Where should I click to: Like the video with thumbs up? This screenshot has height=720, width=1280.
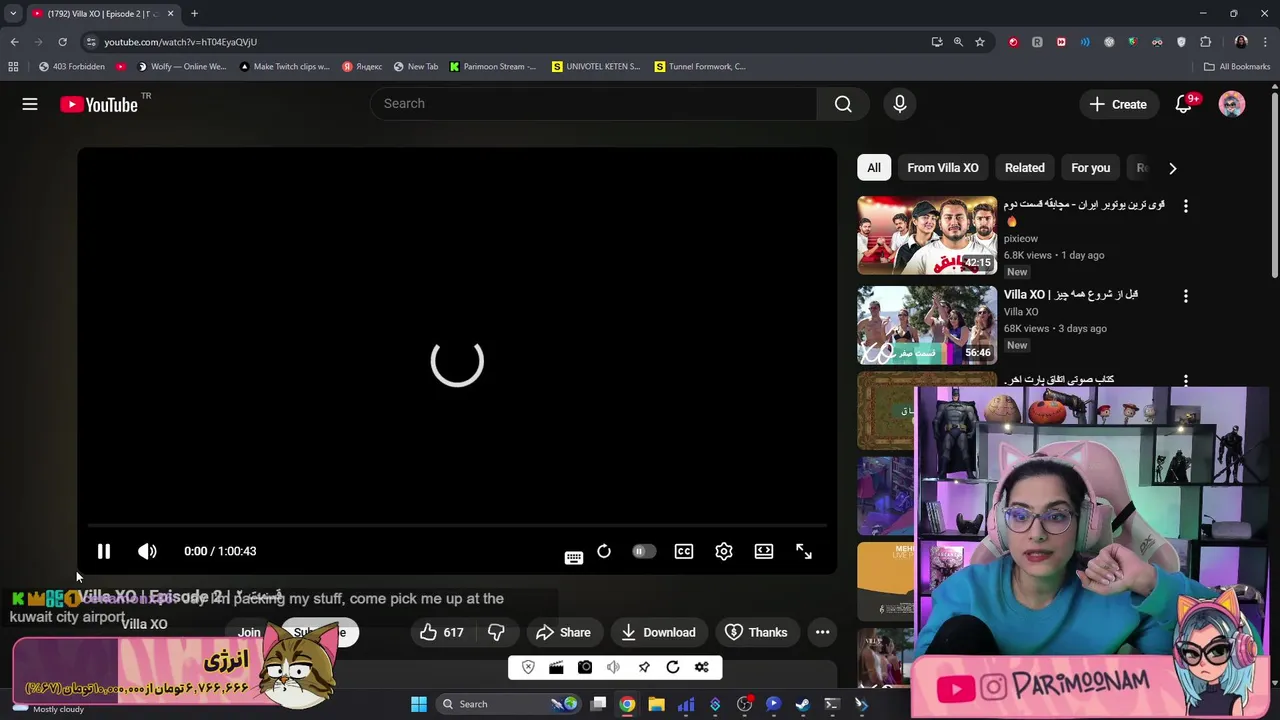coord(441,632)
